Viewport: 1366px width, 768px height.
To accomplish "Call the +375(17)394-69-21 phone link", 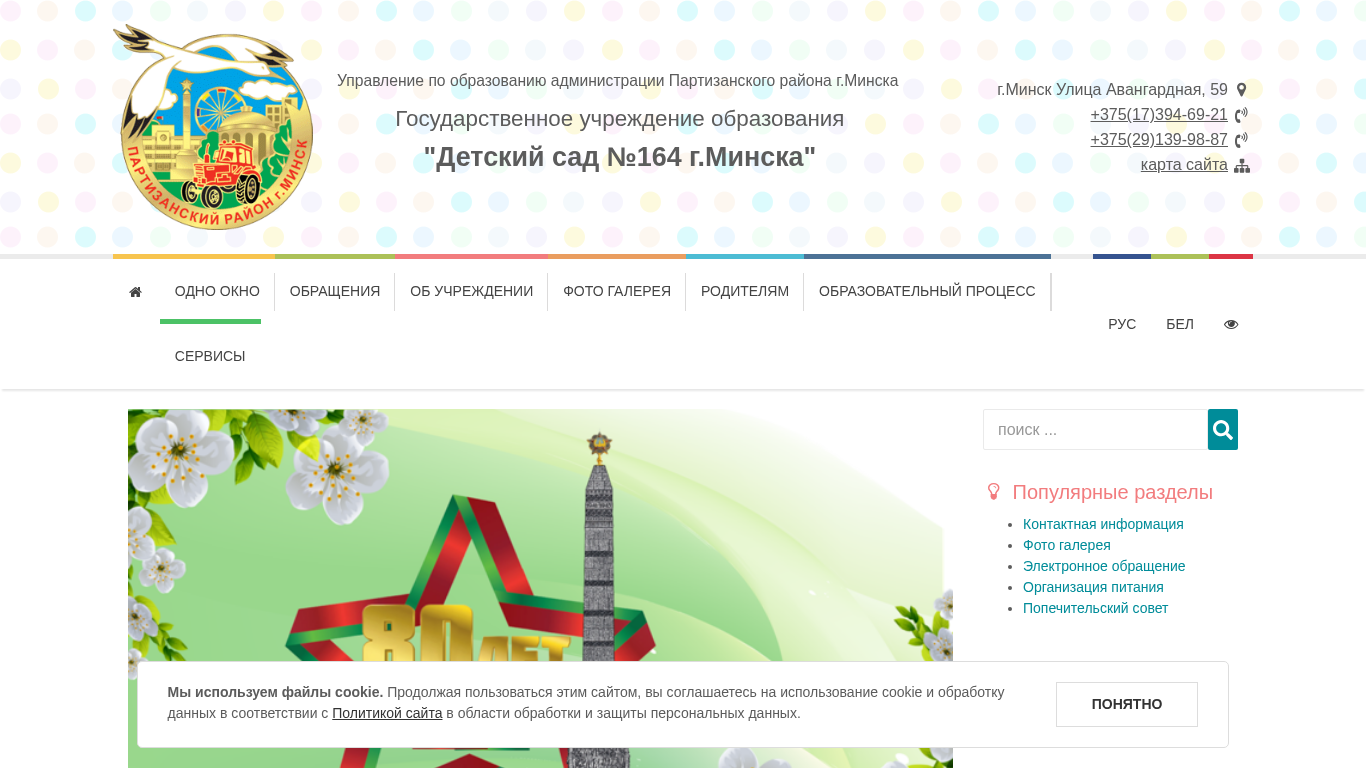I will tap(1159, 115).
